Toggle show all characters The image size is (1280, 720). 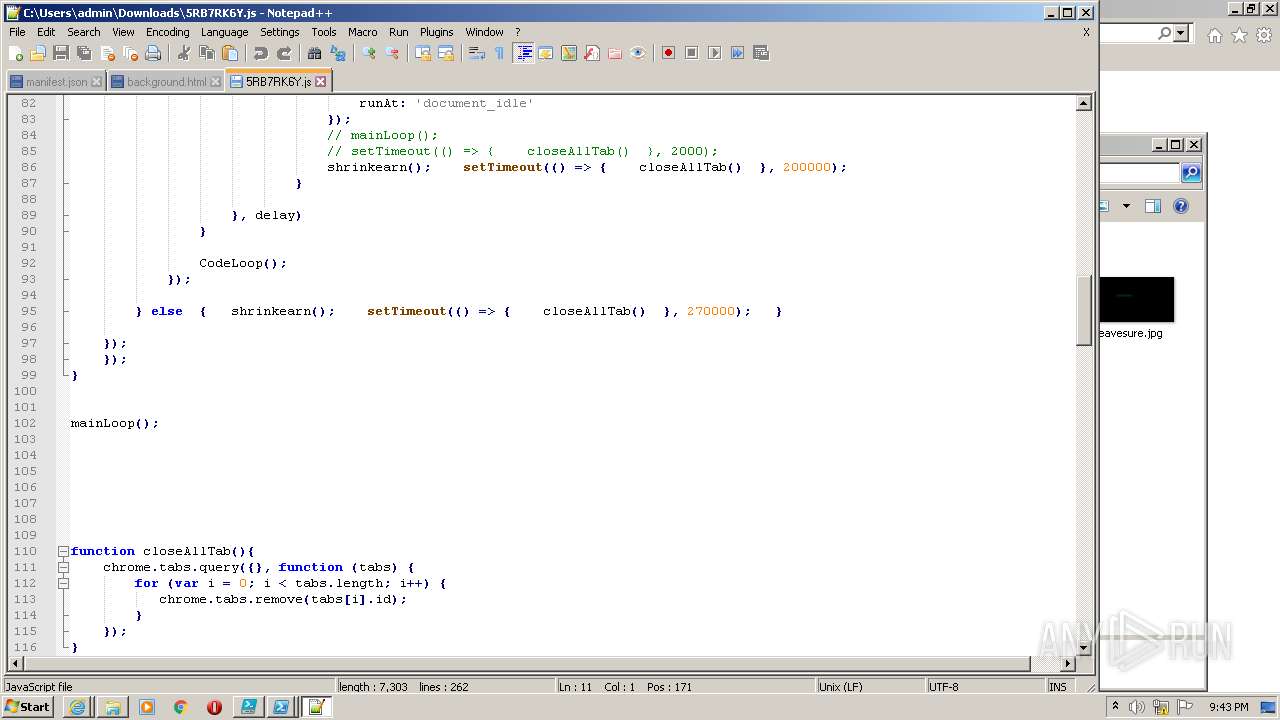click(x=499, y=53)
